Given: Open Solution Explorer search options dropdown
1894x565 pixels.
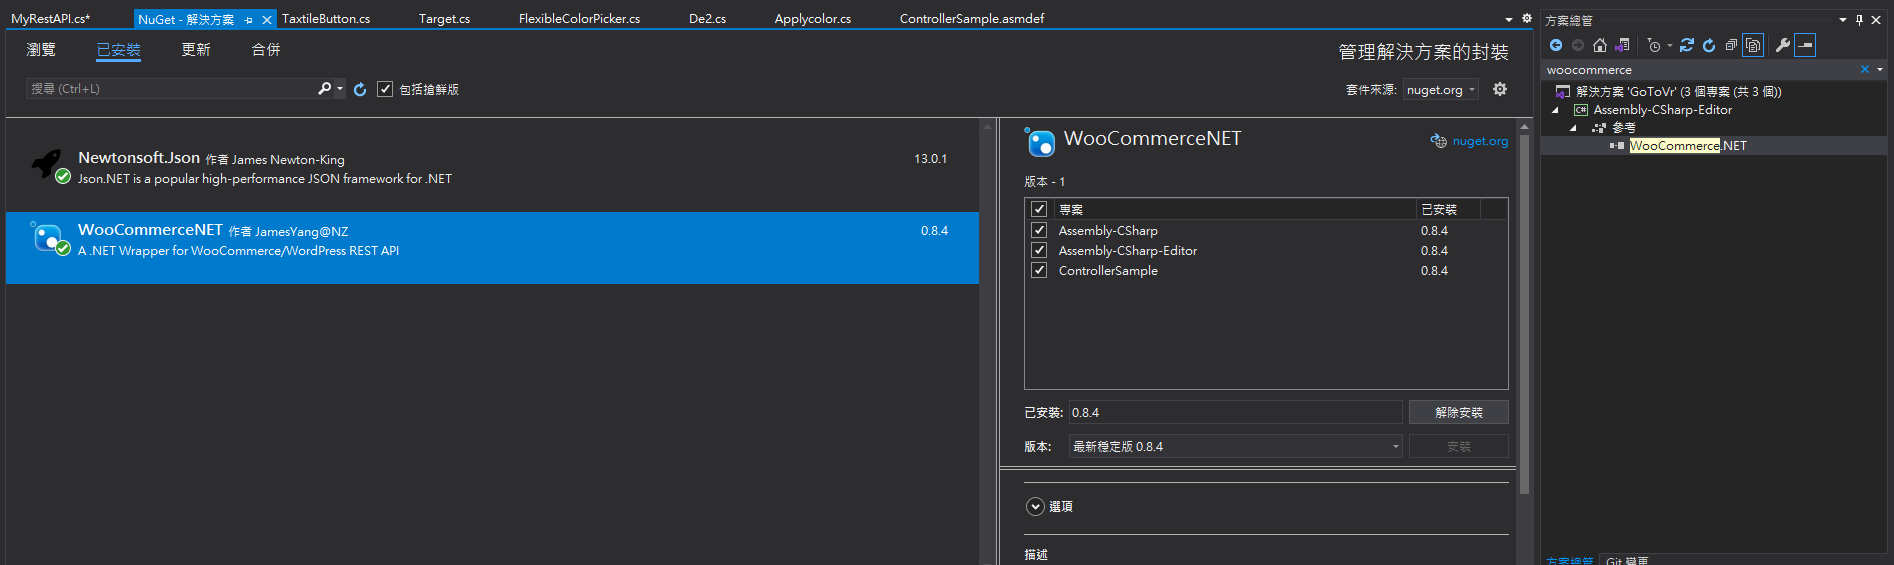Looking at the screenshot, I should coord(1880,70).
